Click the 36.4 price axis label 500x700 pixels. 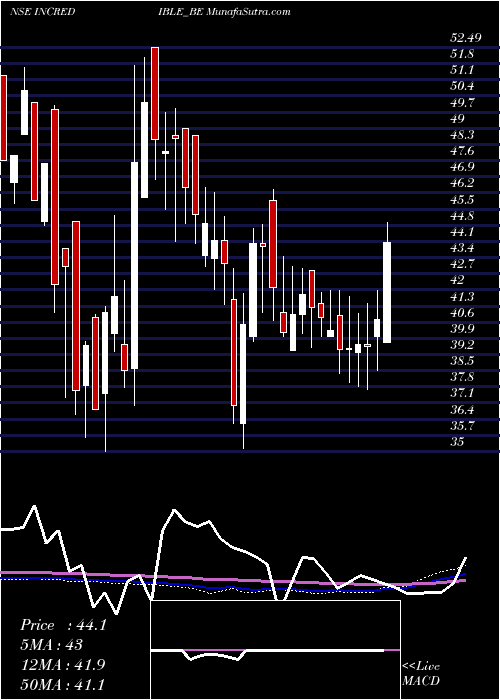tap(462, 409)
